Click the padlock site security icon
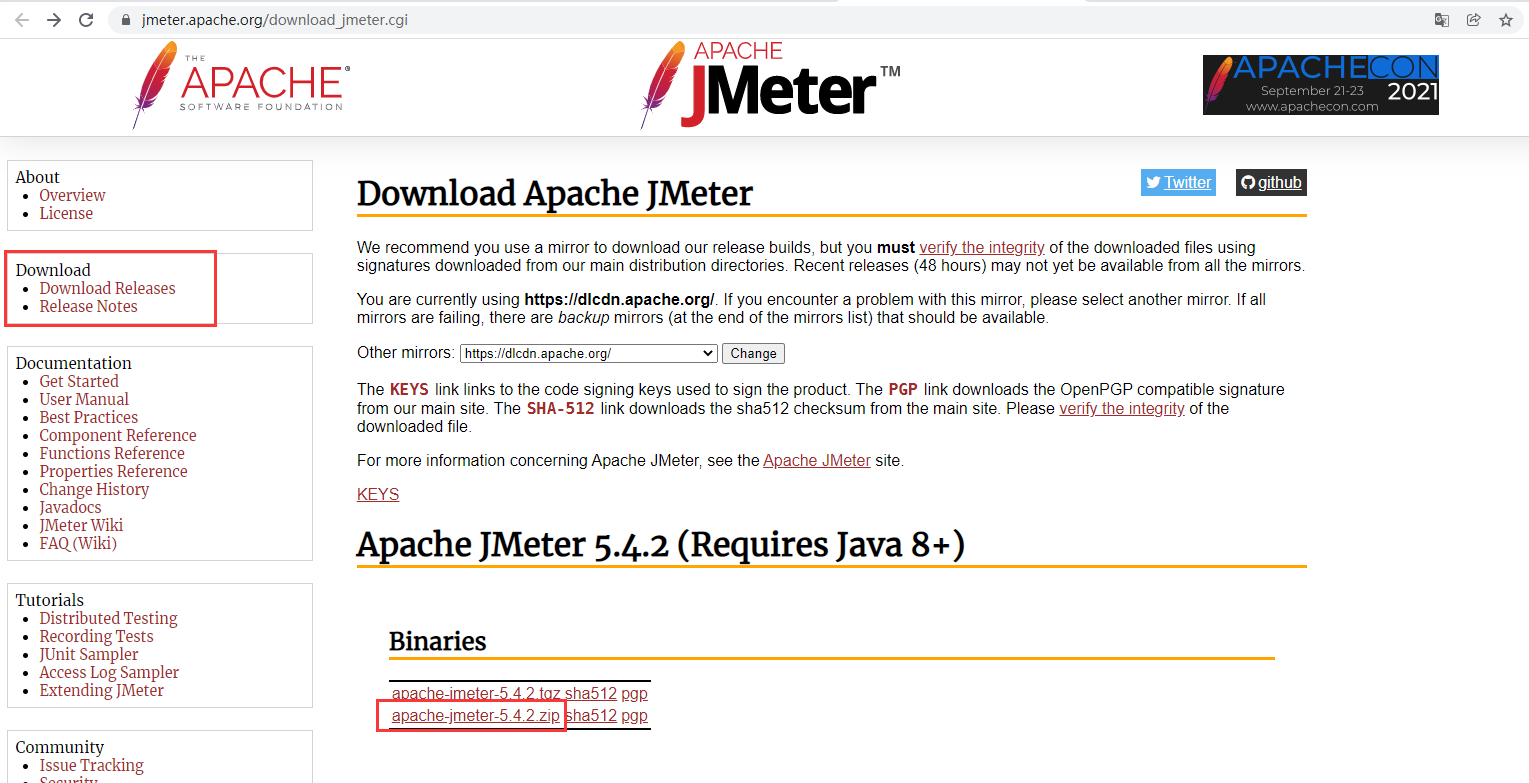 (x=125, y=20)
